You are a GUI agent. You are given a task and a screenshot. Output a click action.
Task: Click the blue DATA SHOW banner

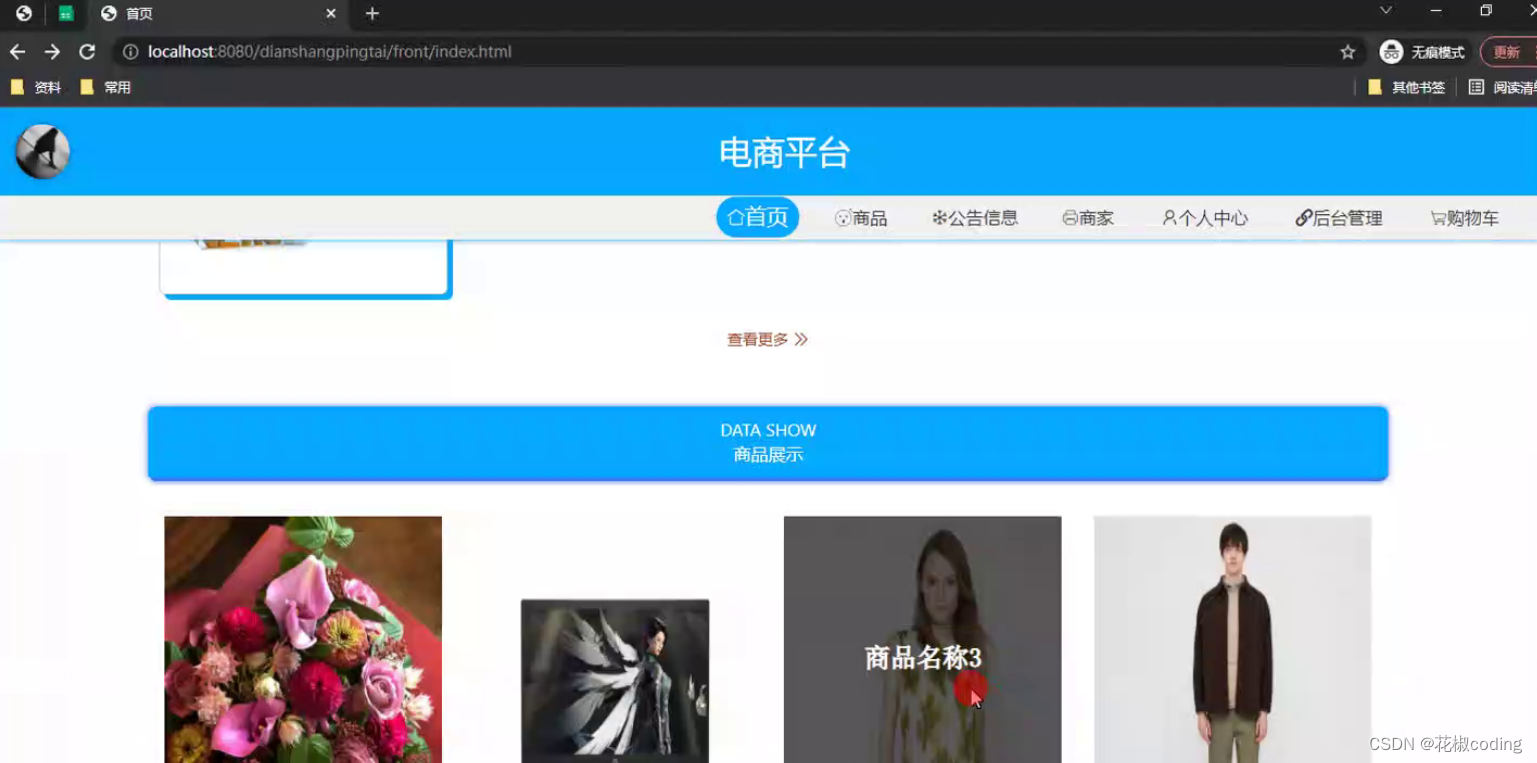click(x=767, y=443)
